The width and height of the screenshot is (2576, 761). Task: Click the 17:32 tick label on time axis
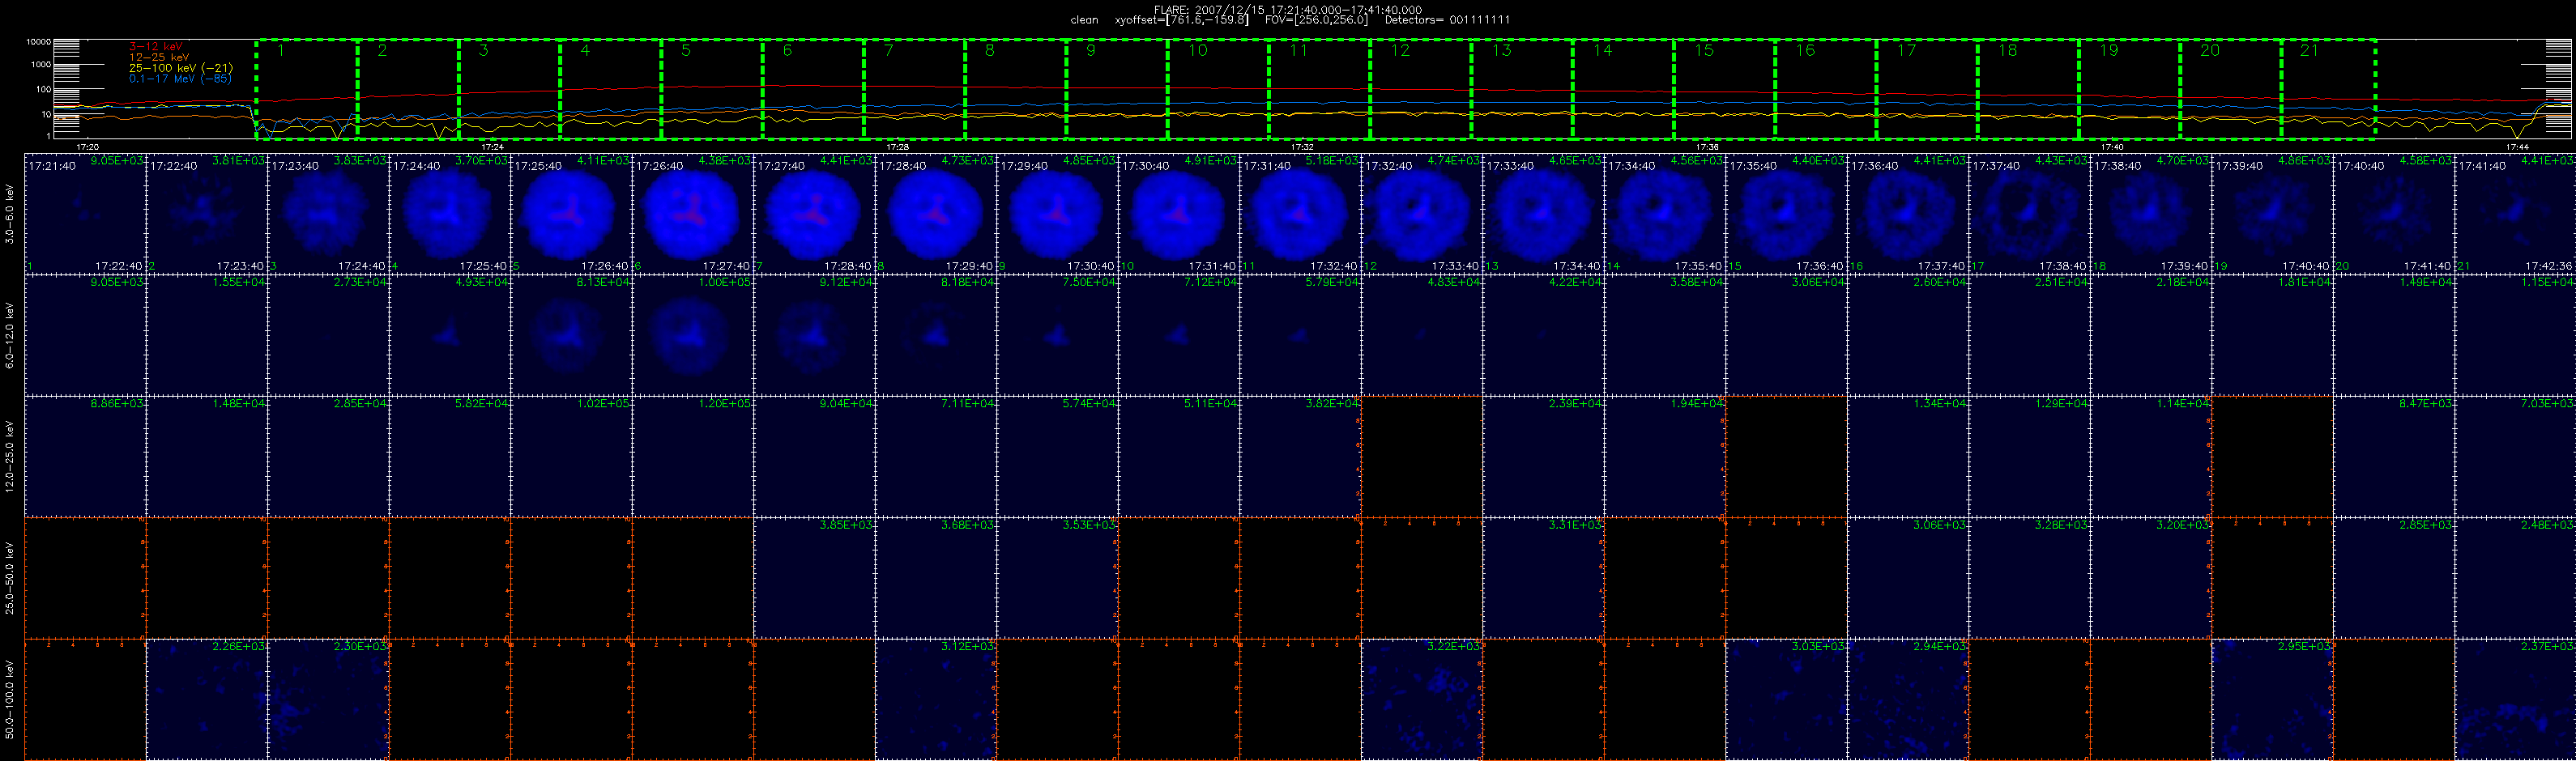click(1302, 147)
